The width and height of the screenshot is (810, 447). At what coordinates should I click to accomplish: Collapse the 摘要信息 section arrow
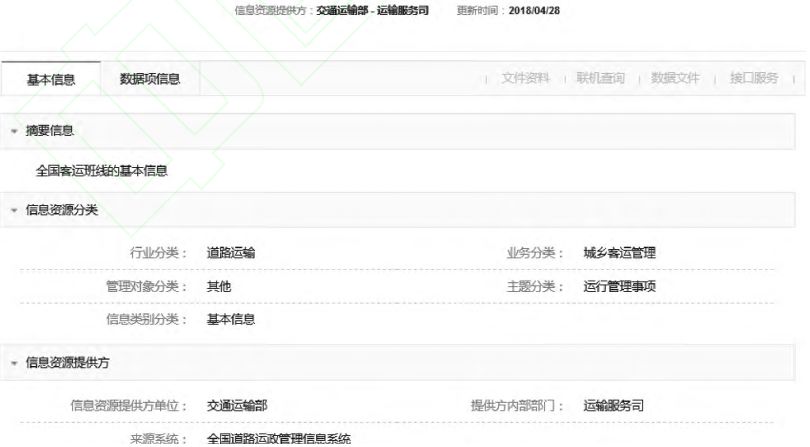[x=14, y=131]
